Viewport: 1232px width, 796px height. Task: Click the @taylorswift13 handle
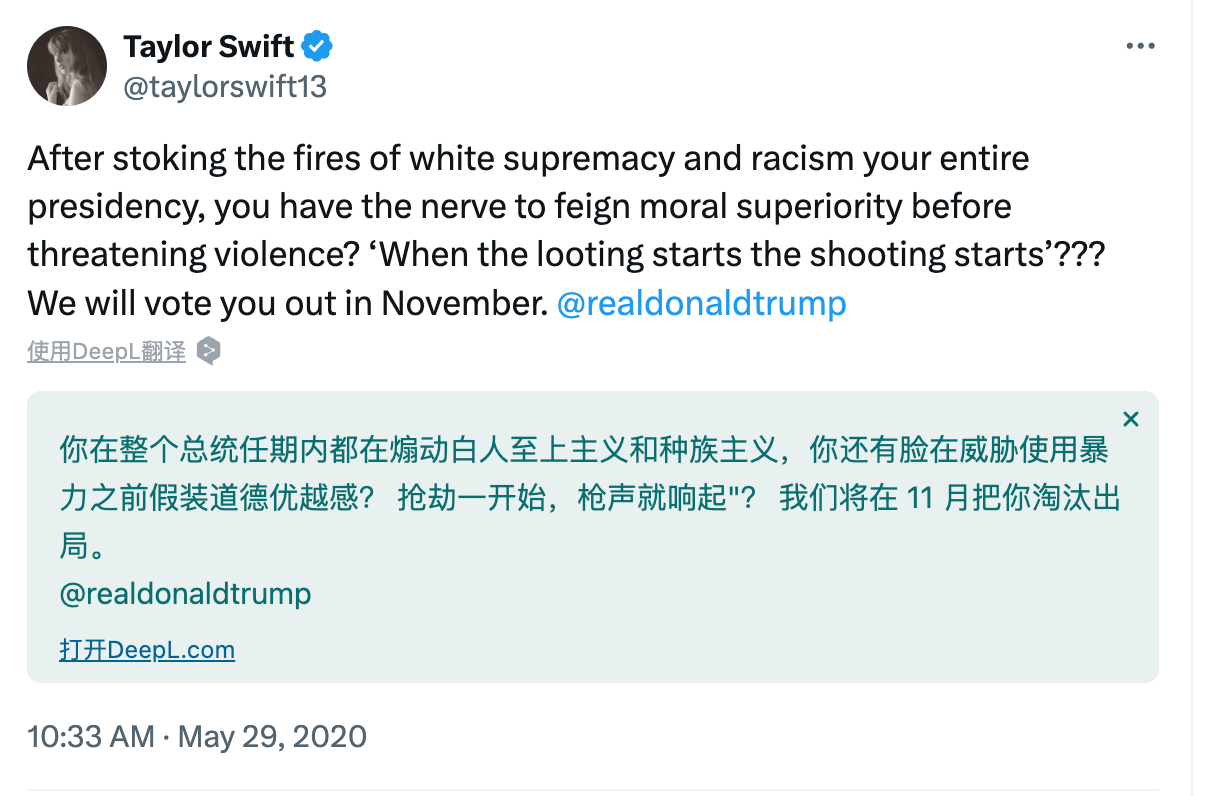pyautogui.click(x=225, y=87)
